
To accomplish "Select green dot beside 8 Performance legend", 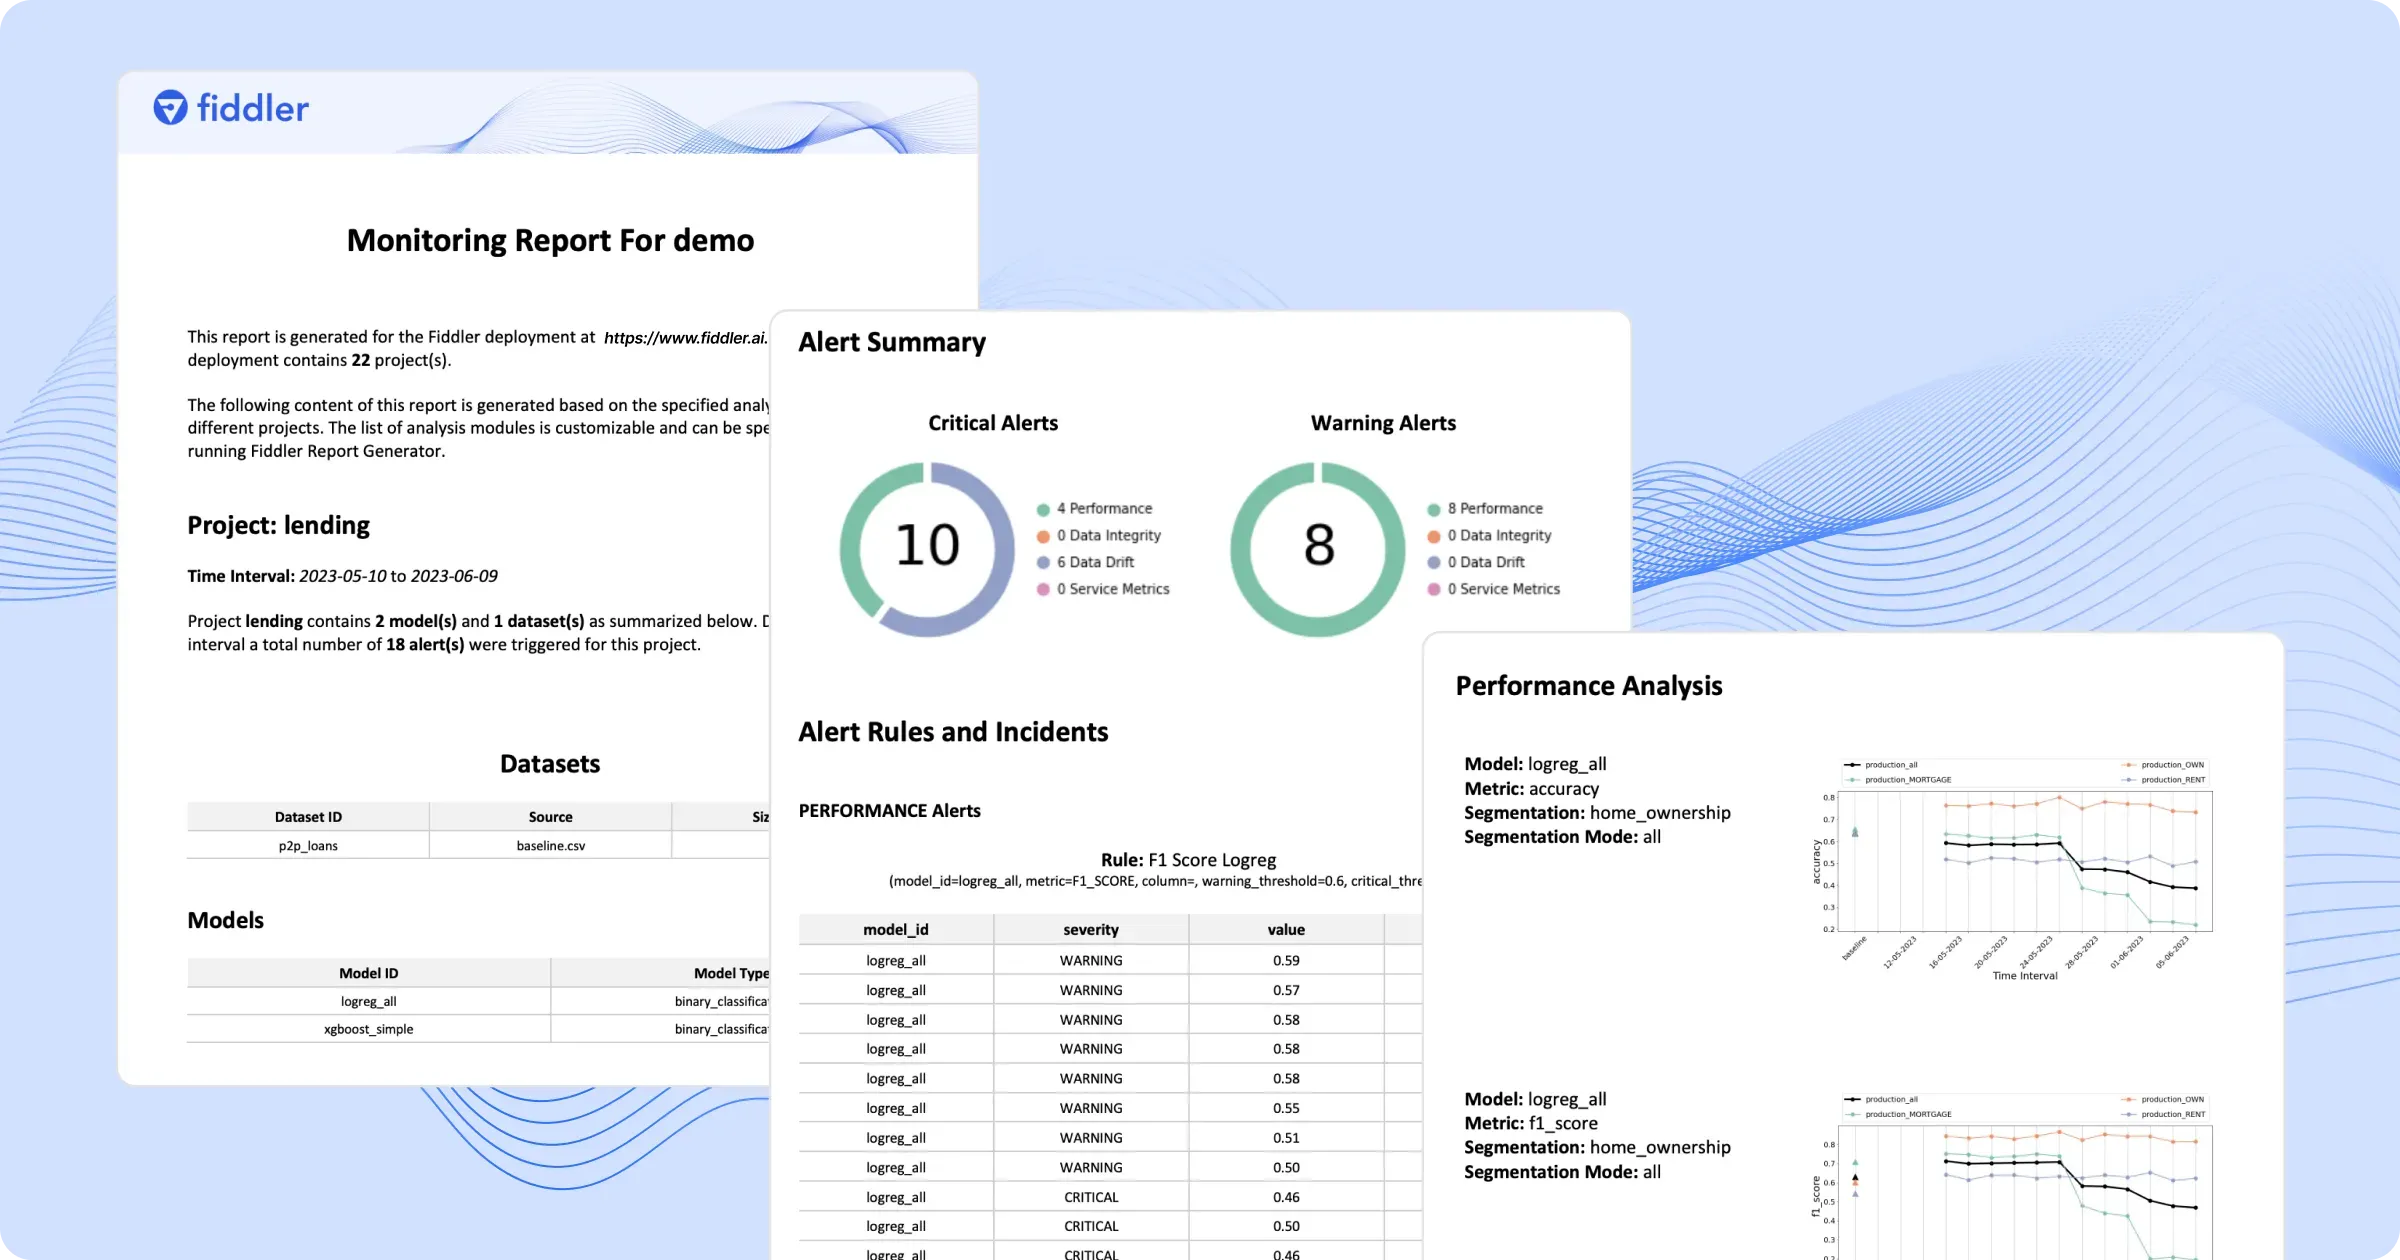I will point(1433,509).
